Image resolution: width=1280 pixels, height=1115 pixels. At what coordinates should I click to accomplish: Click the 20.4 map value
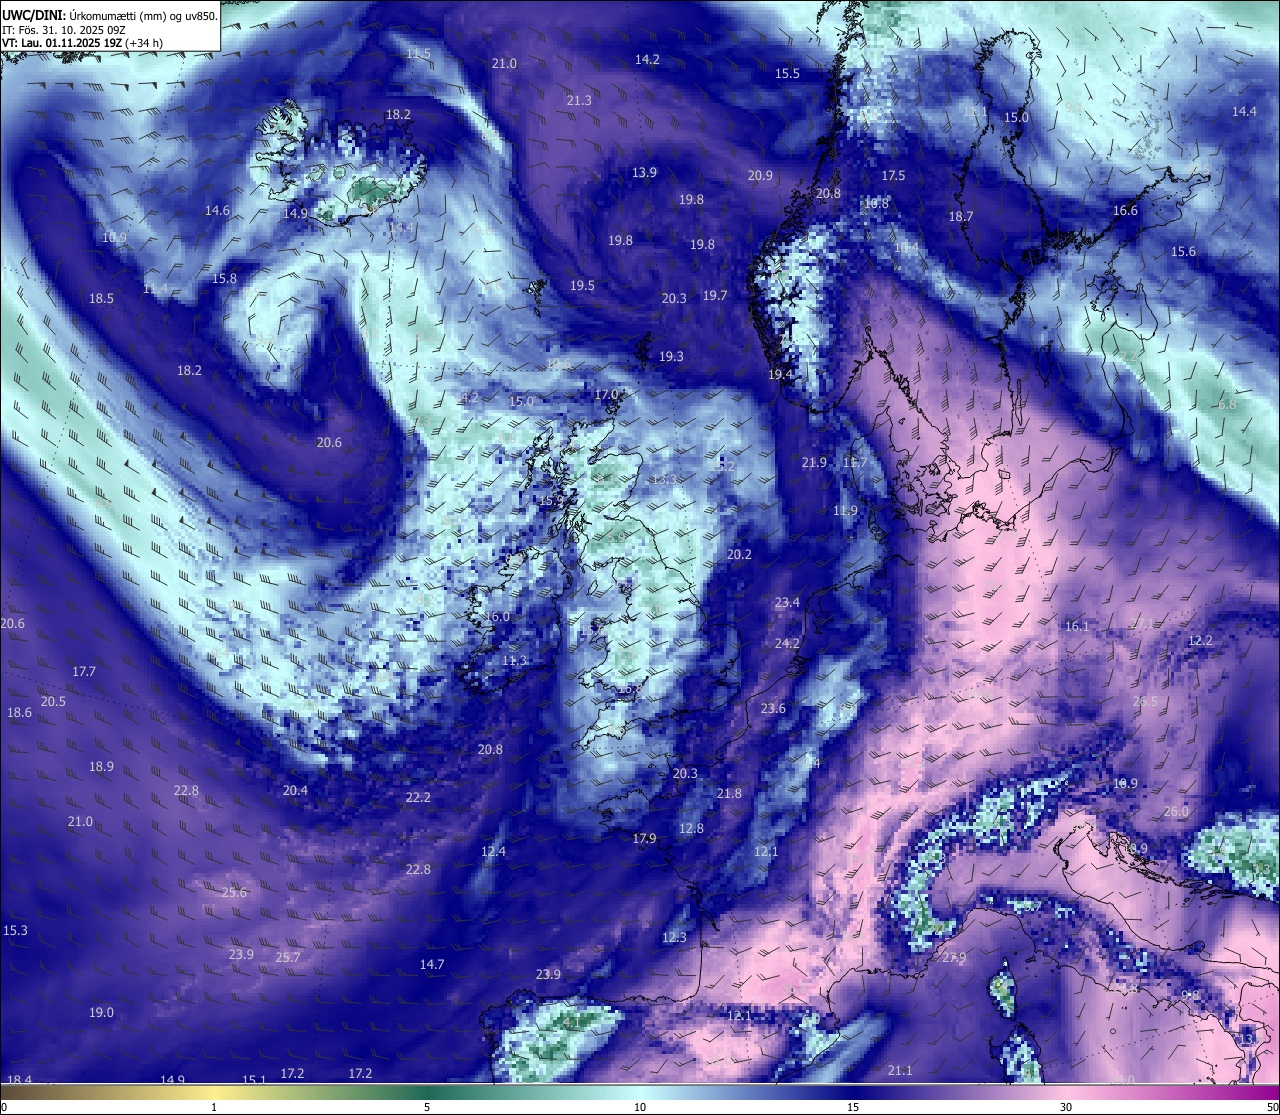(295, 791)
